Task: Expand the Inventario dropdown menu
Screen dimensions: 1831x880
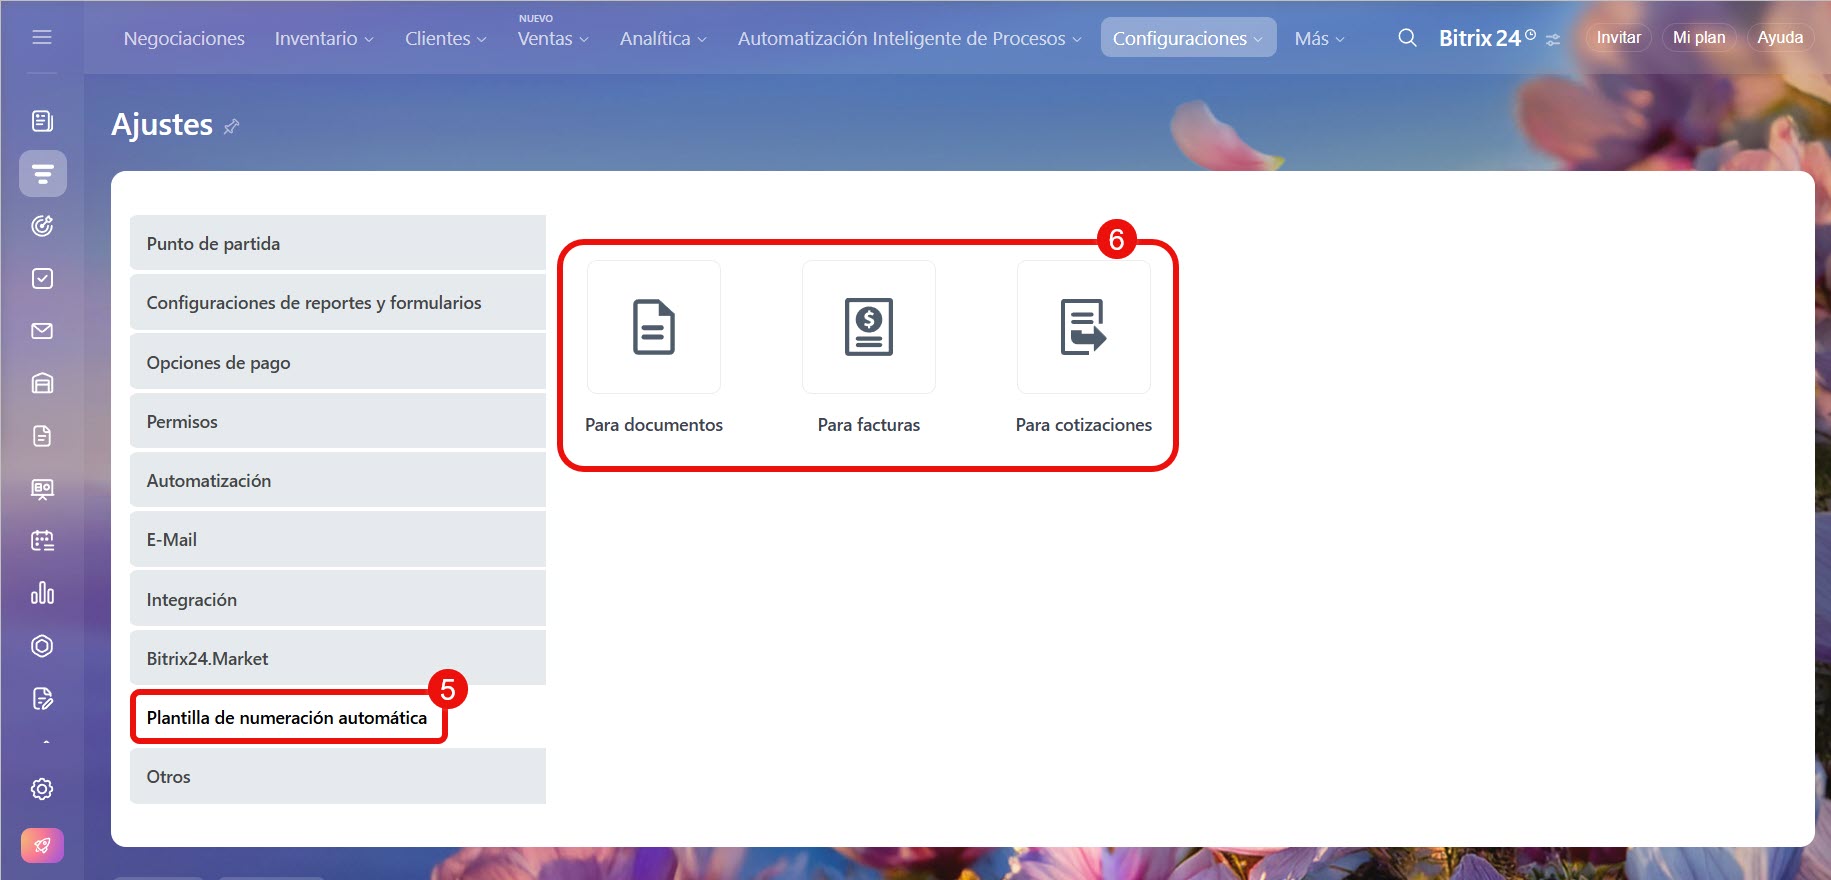Action: point(324,38)
